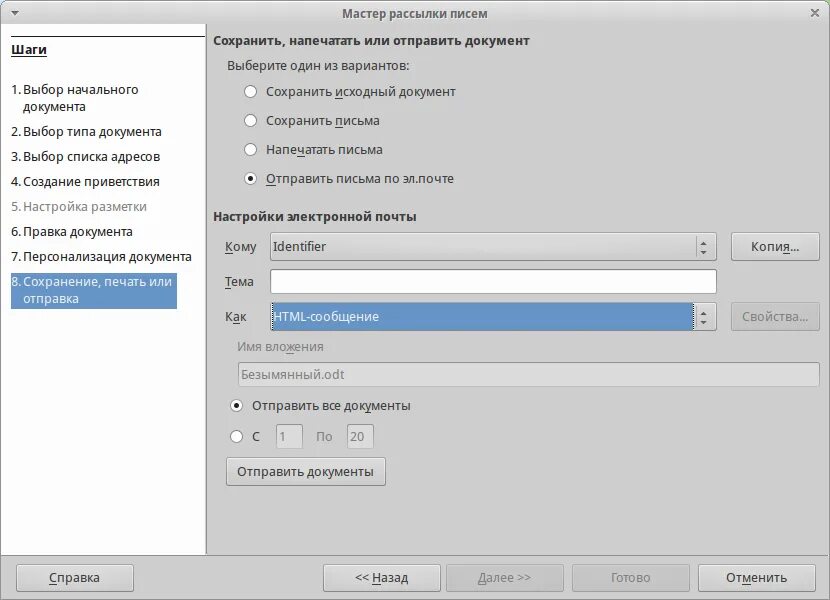Go to step 5 'Настройка разметки'
830x600 pixels.
(x=79, y=207)
